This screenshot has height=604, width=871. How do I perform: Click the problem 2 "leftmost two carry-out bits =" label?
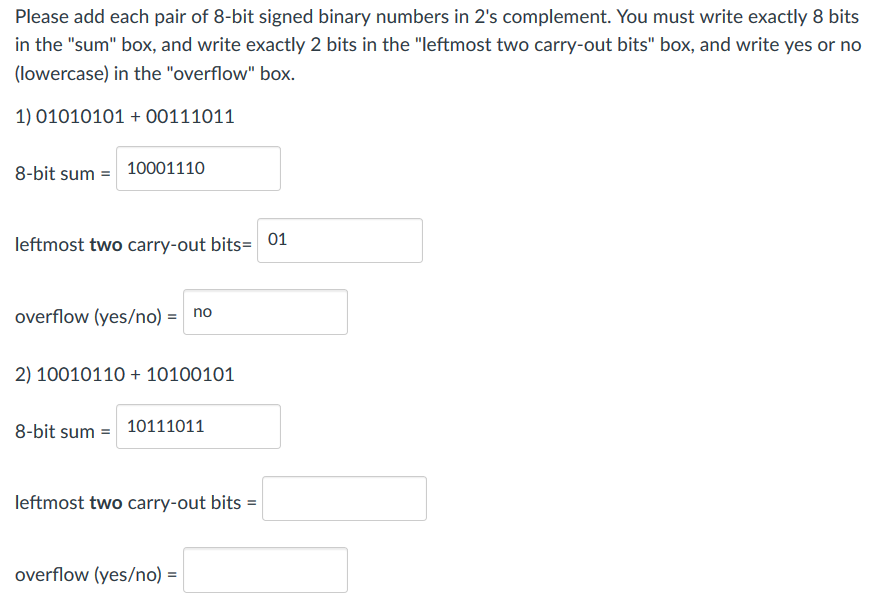tap(136, 502)
